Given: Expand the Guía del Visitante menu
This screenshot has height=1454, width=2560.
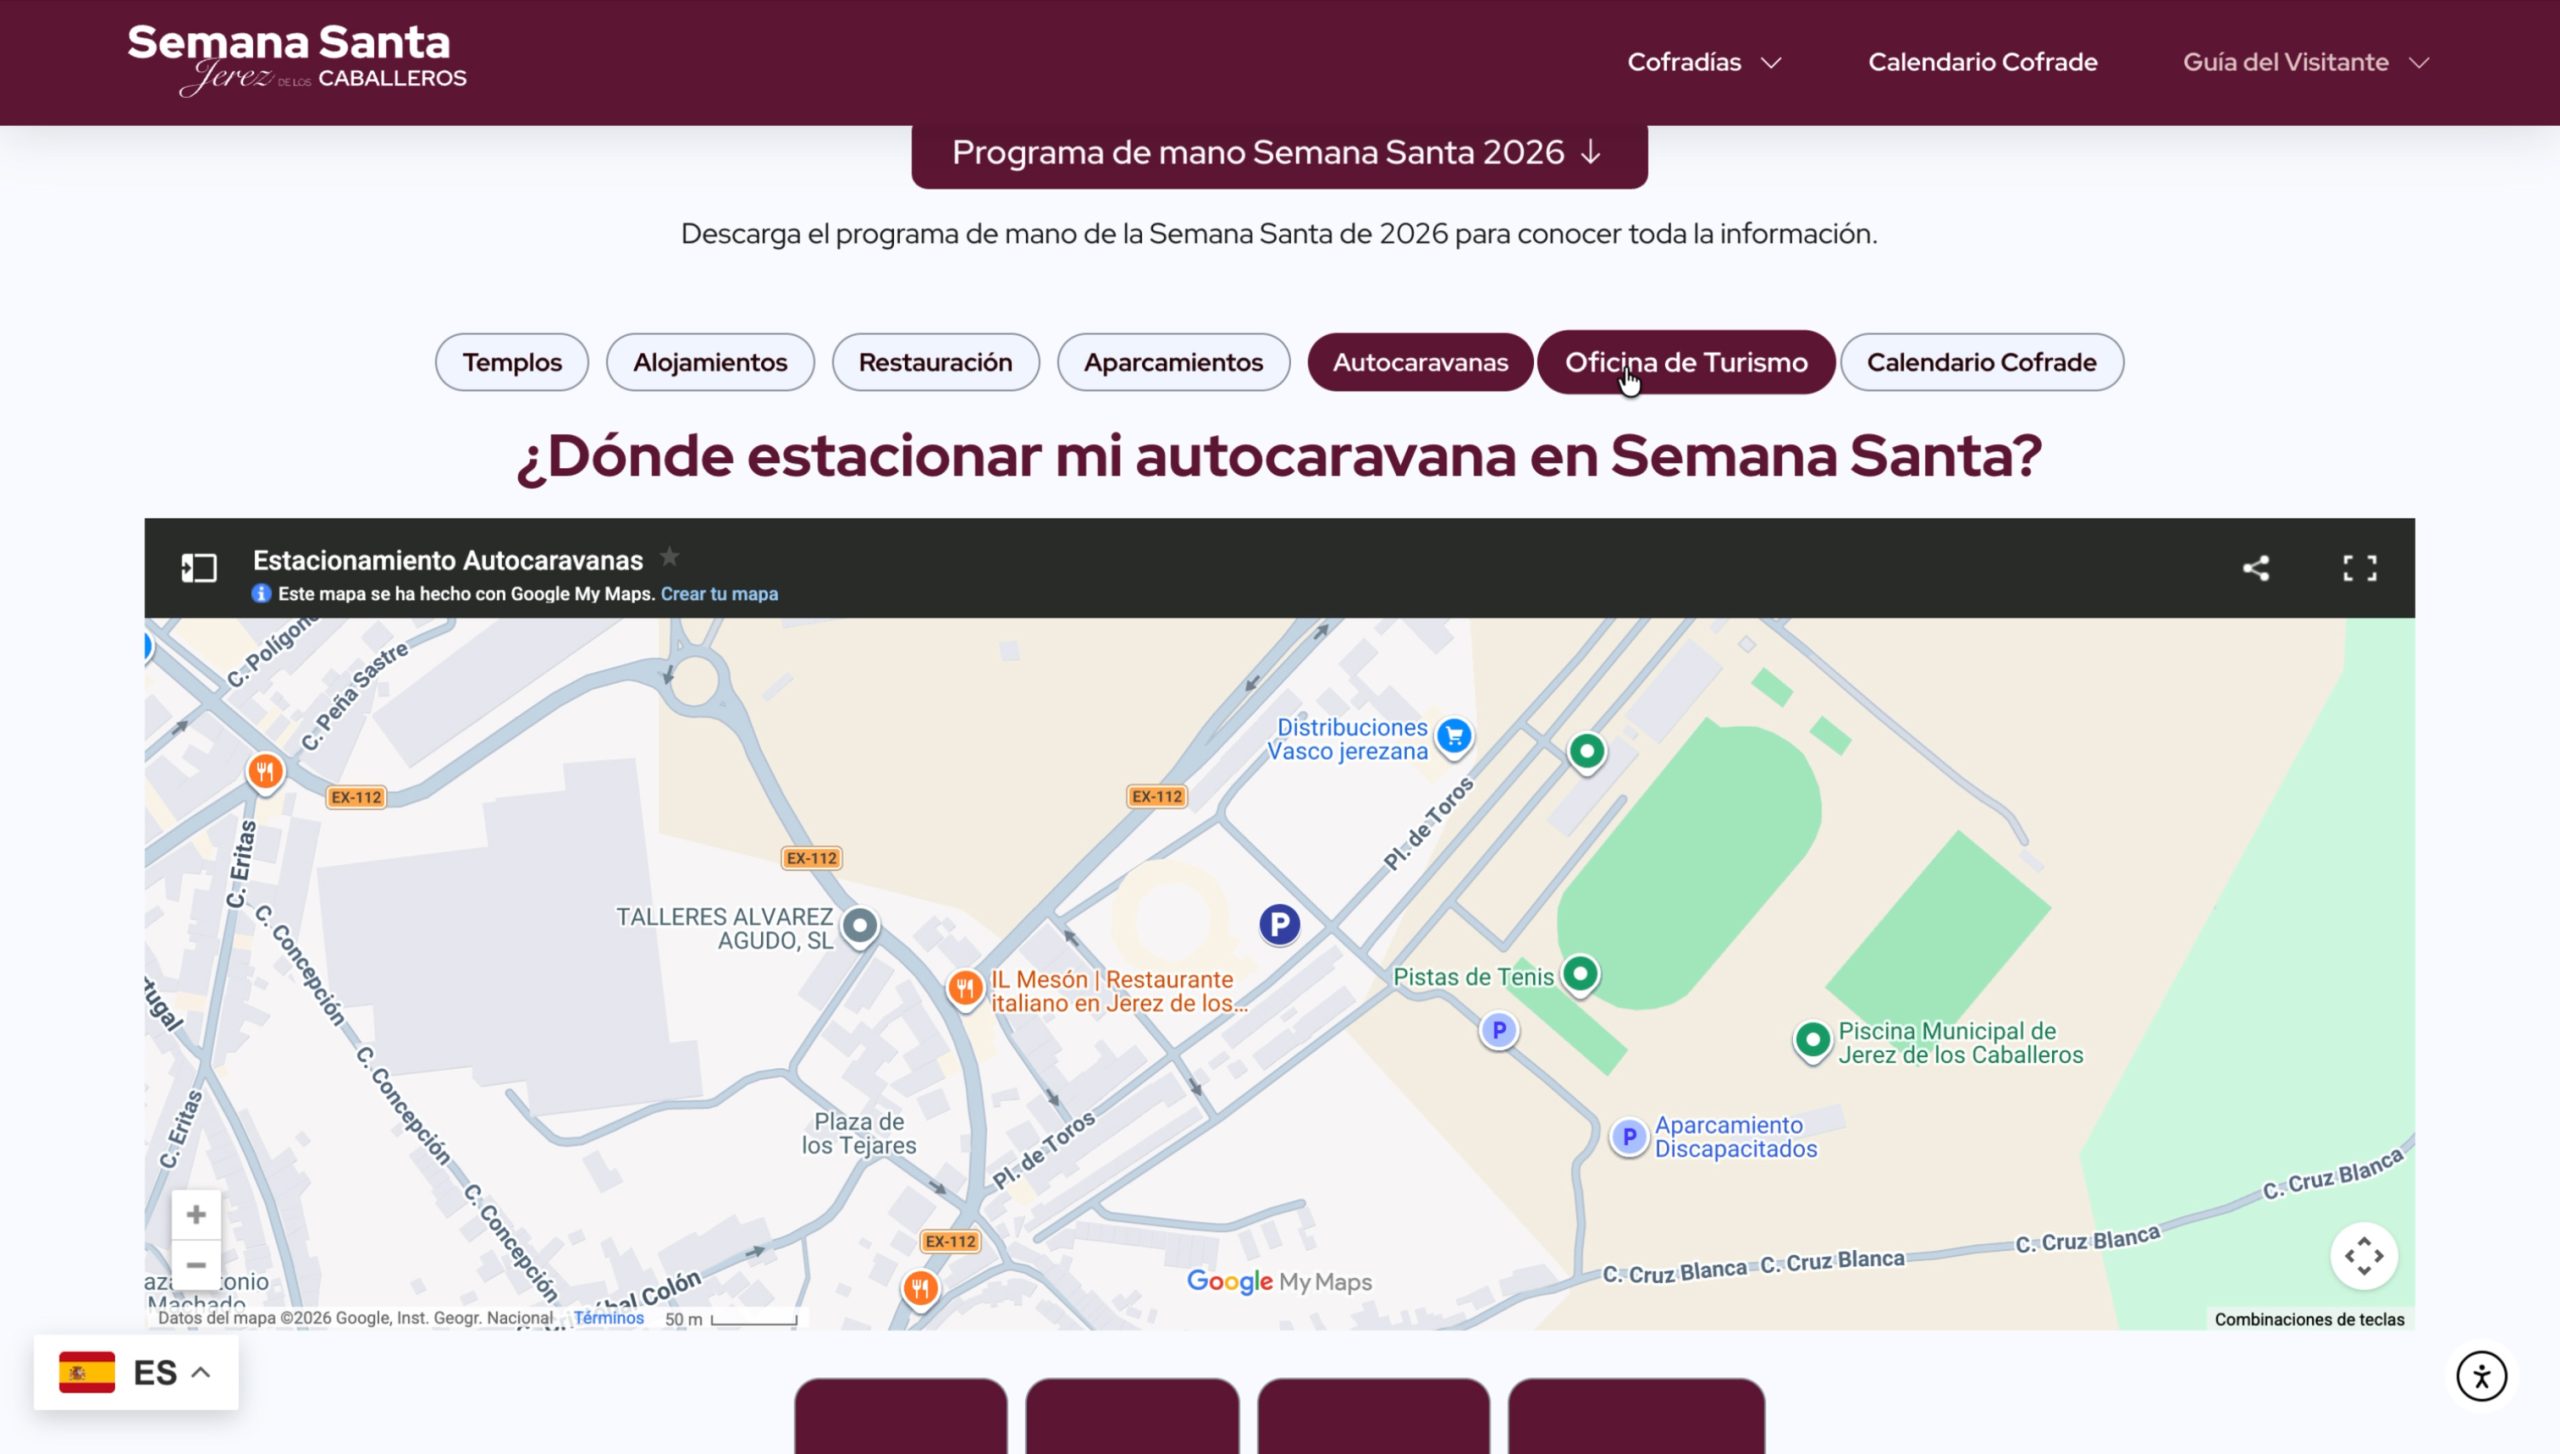Looking at the screenshot, I should [2305, 62].
